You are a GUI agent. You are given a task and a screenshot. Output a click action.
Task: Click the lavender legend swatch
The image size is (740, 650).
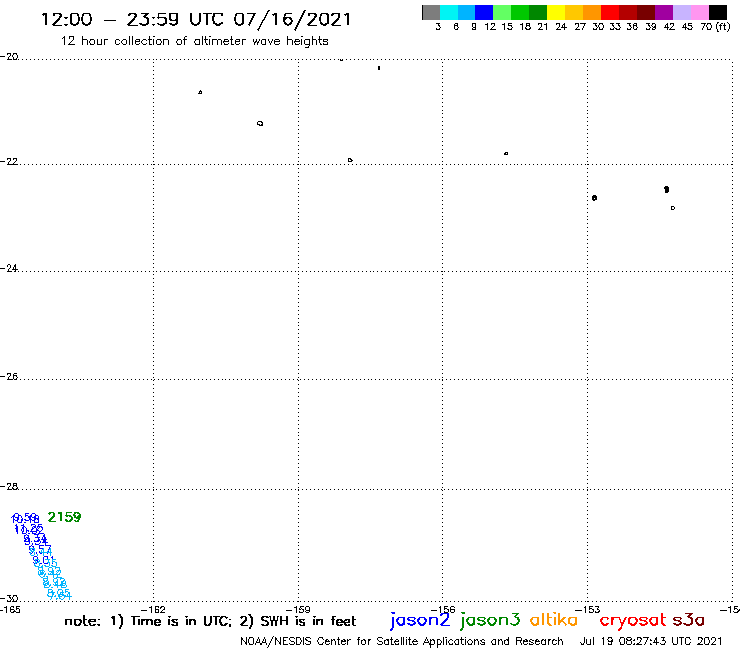(682, 12)
